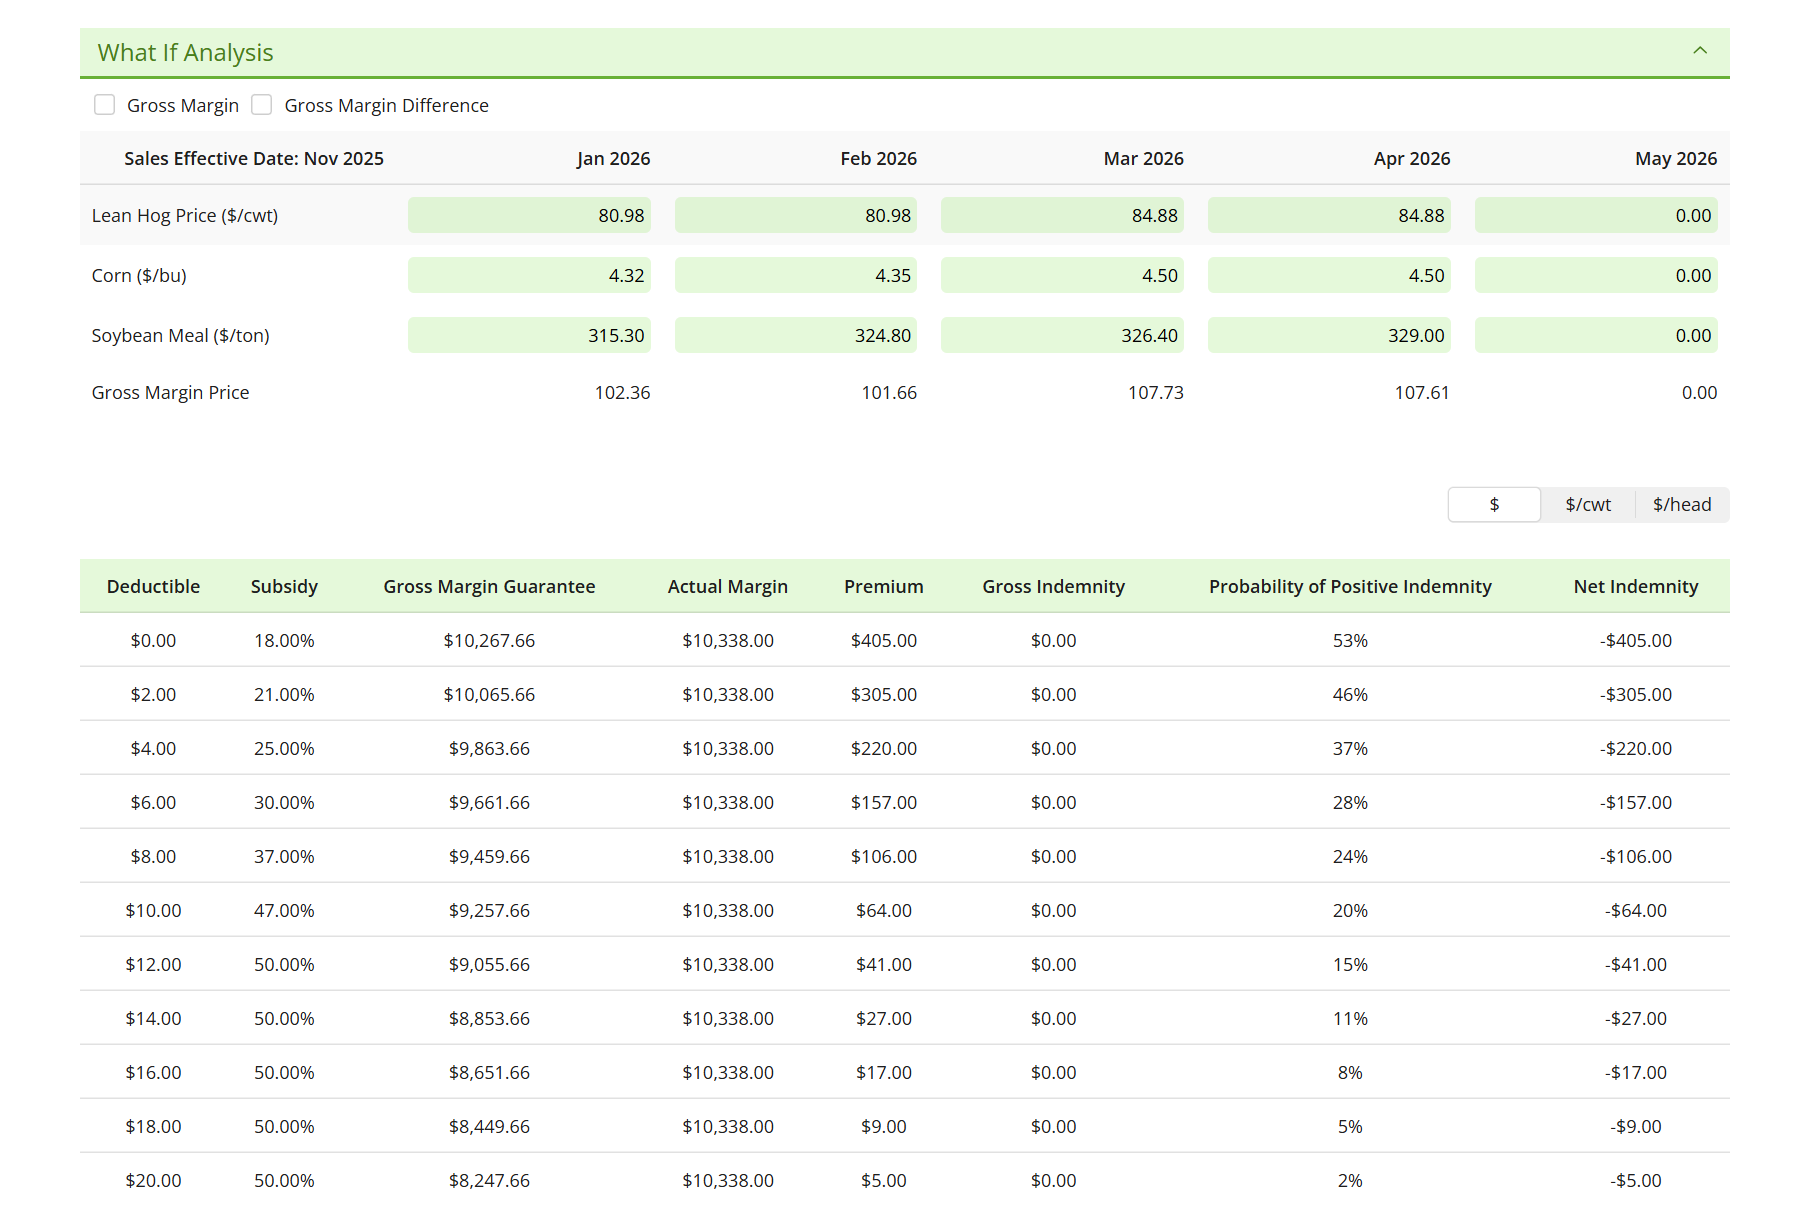Switch units to $/head
Image resolution: width=1818 pixels, height=1231 pixels.
coord(1681,505)
